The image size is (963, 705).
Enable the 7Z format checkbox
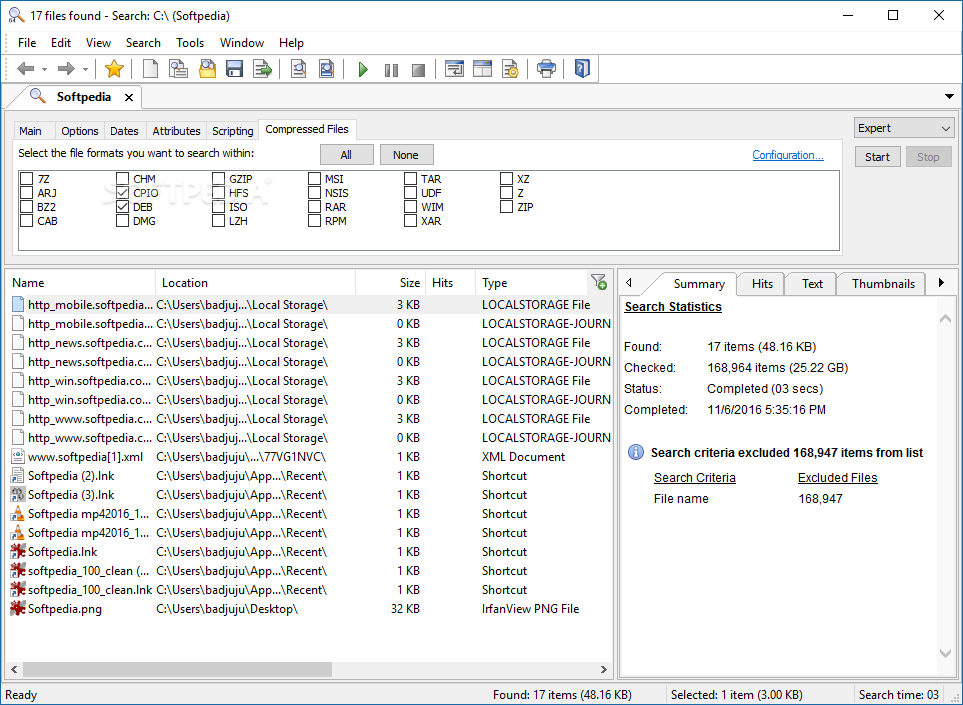[x=26, y=179]
